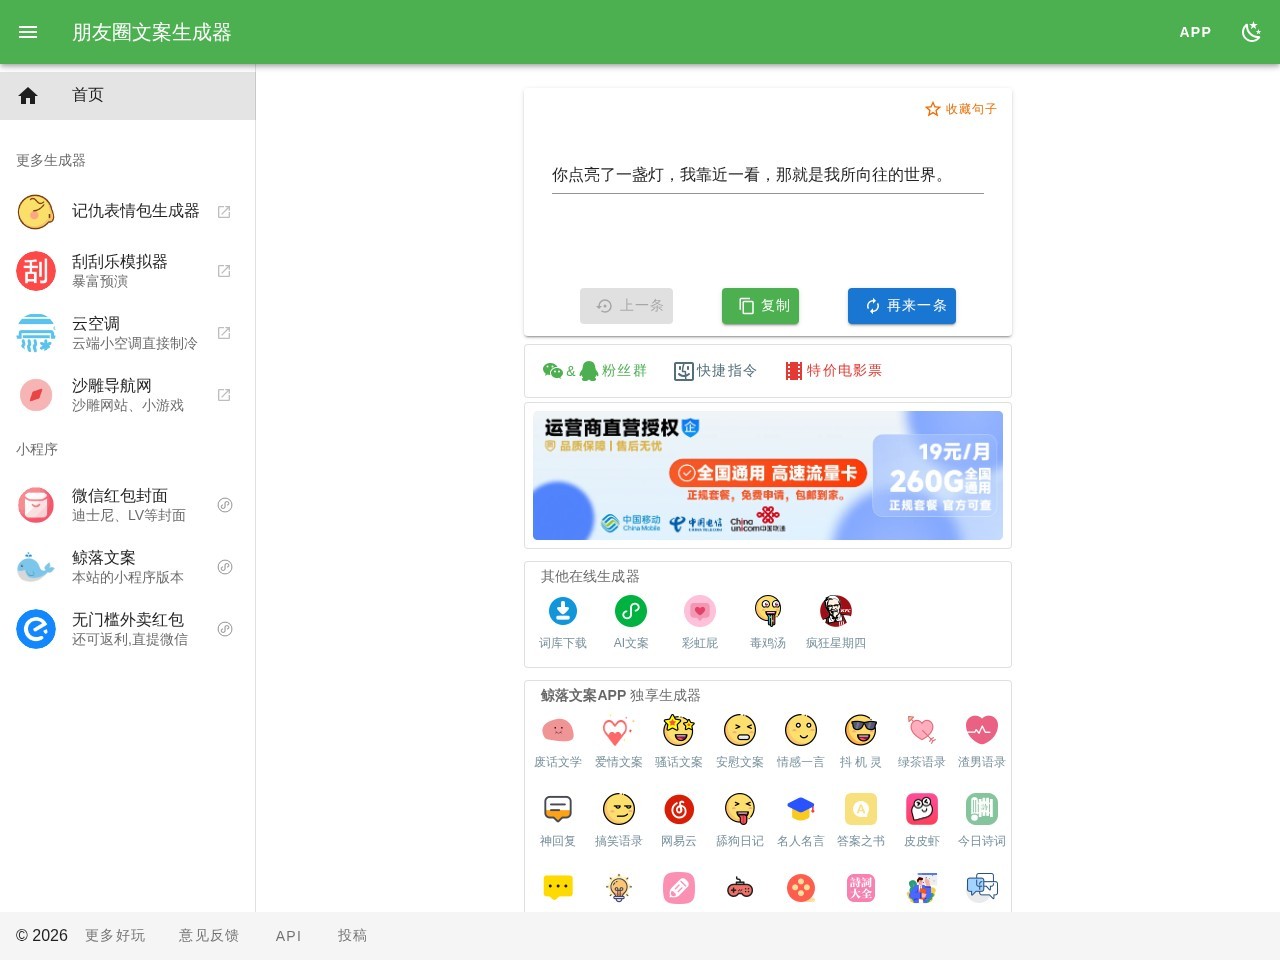This screenshot has width=1280, height=960.
Task: Open 情感一言 generator
Action: 801,742
